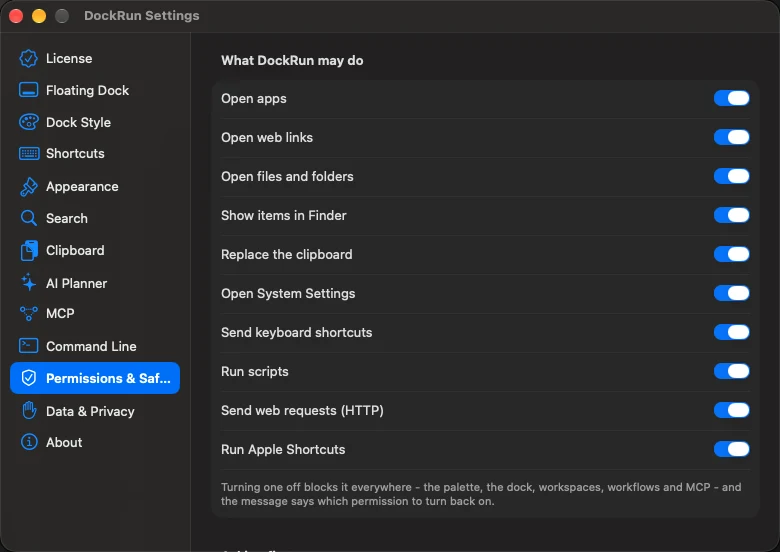Screen dimensions: 780x552
Task: Switch to the Appearance pane
Action: click(x=95, y=186)
